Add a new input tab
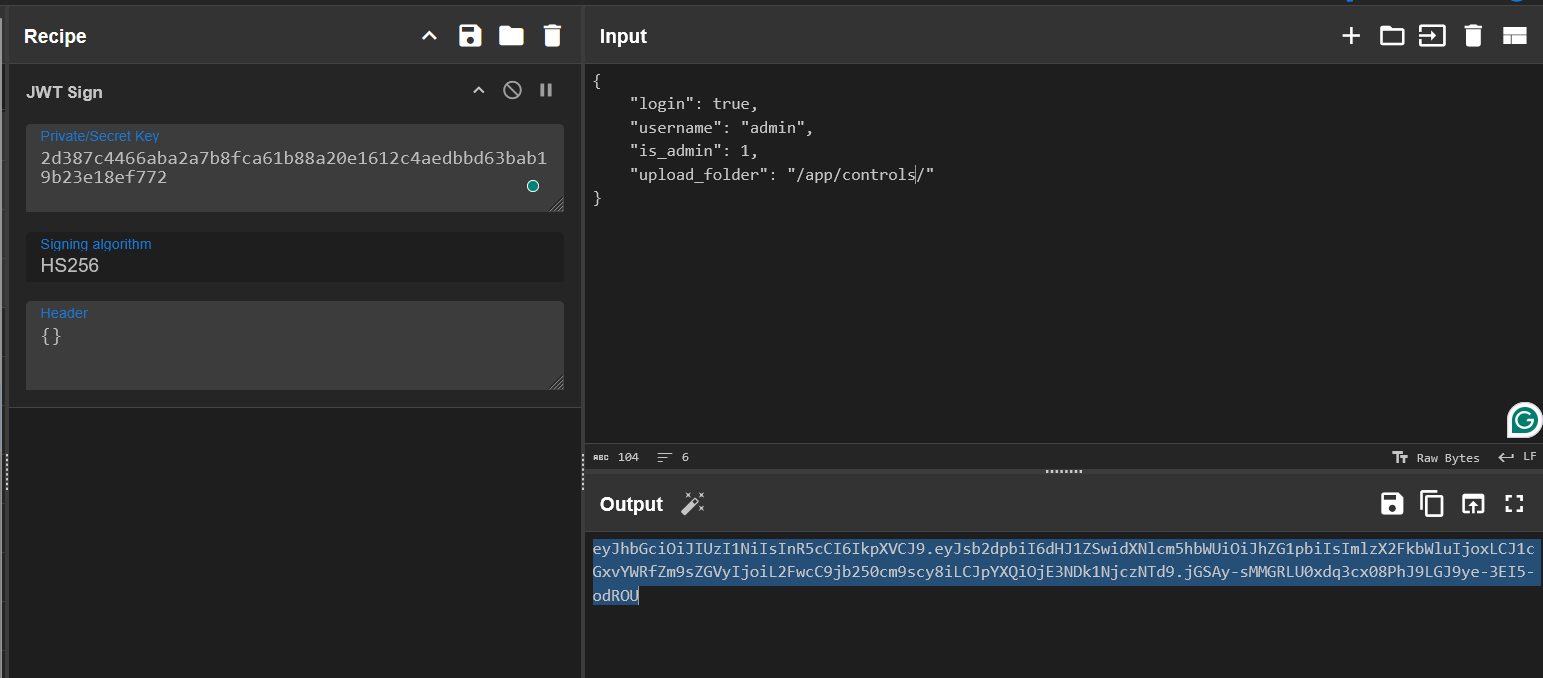 (x=1351, y=36)
